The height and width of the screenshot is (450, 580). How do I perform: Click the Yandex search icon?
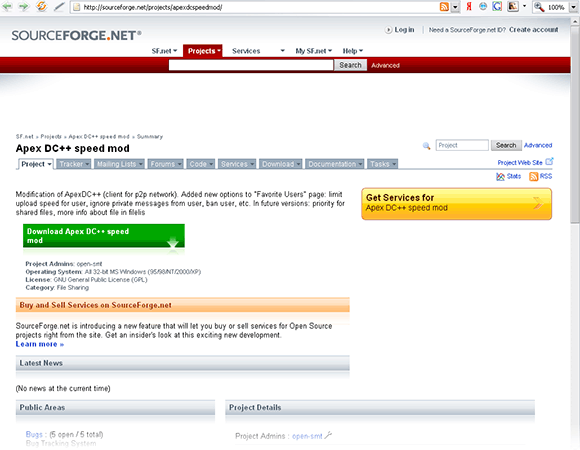click(469, 7)
